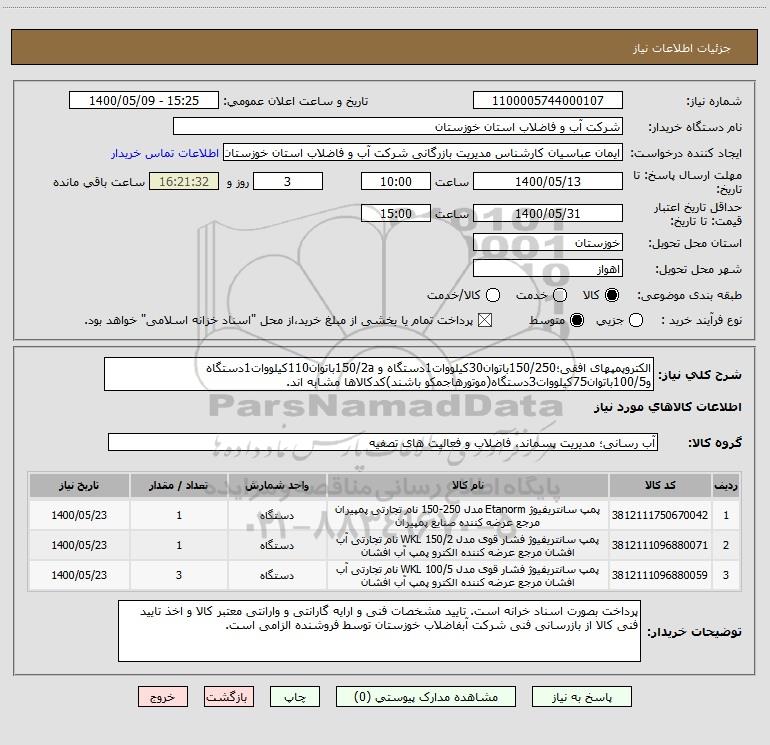The height and width of the screenshot is (745, 770).
Task: Click the گروه کالا field
Action: pyautogui.click(x=383, y=442)
